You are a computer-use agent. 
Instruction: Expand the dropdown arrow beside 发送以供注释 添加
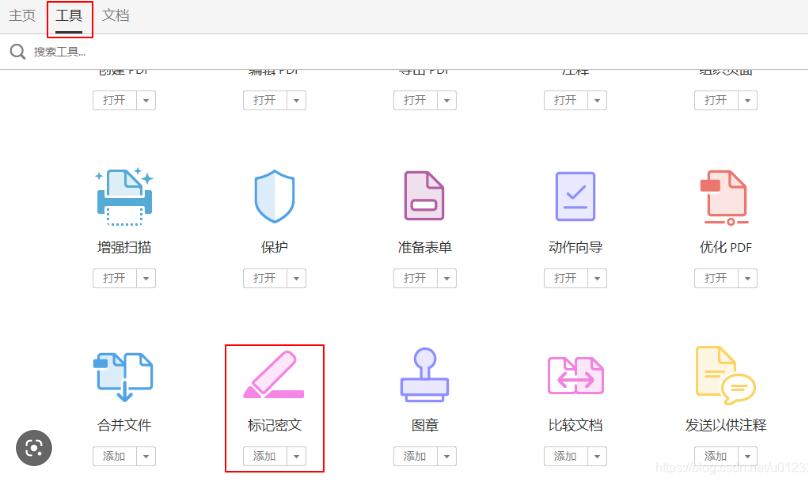point(748,456)
